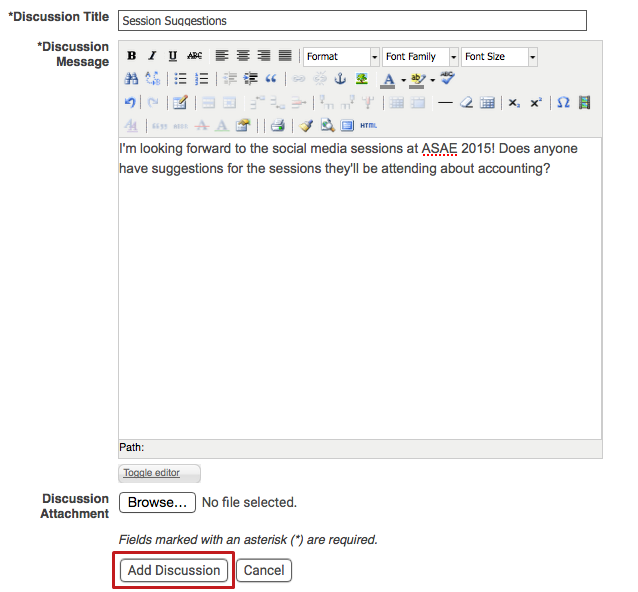638x592 pixels.
Task: Toggle bold formatting in editor toolbar
Action: tap(131, 56)
